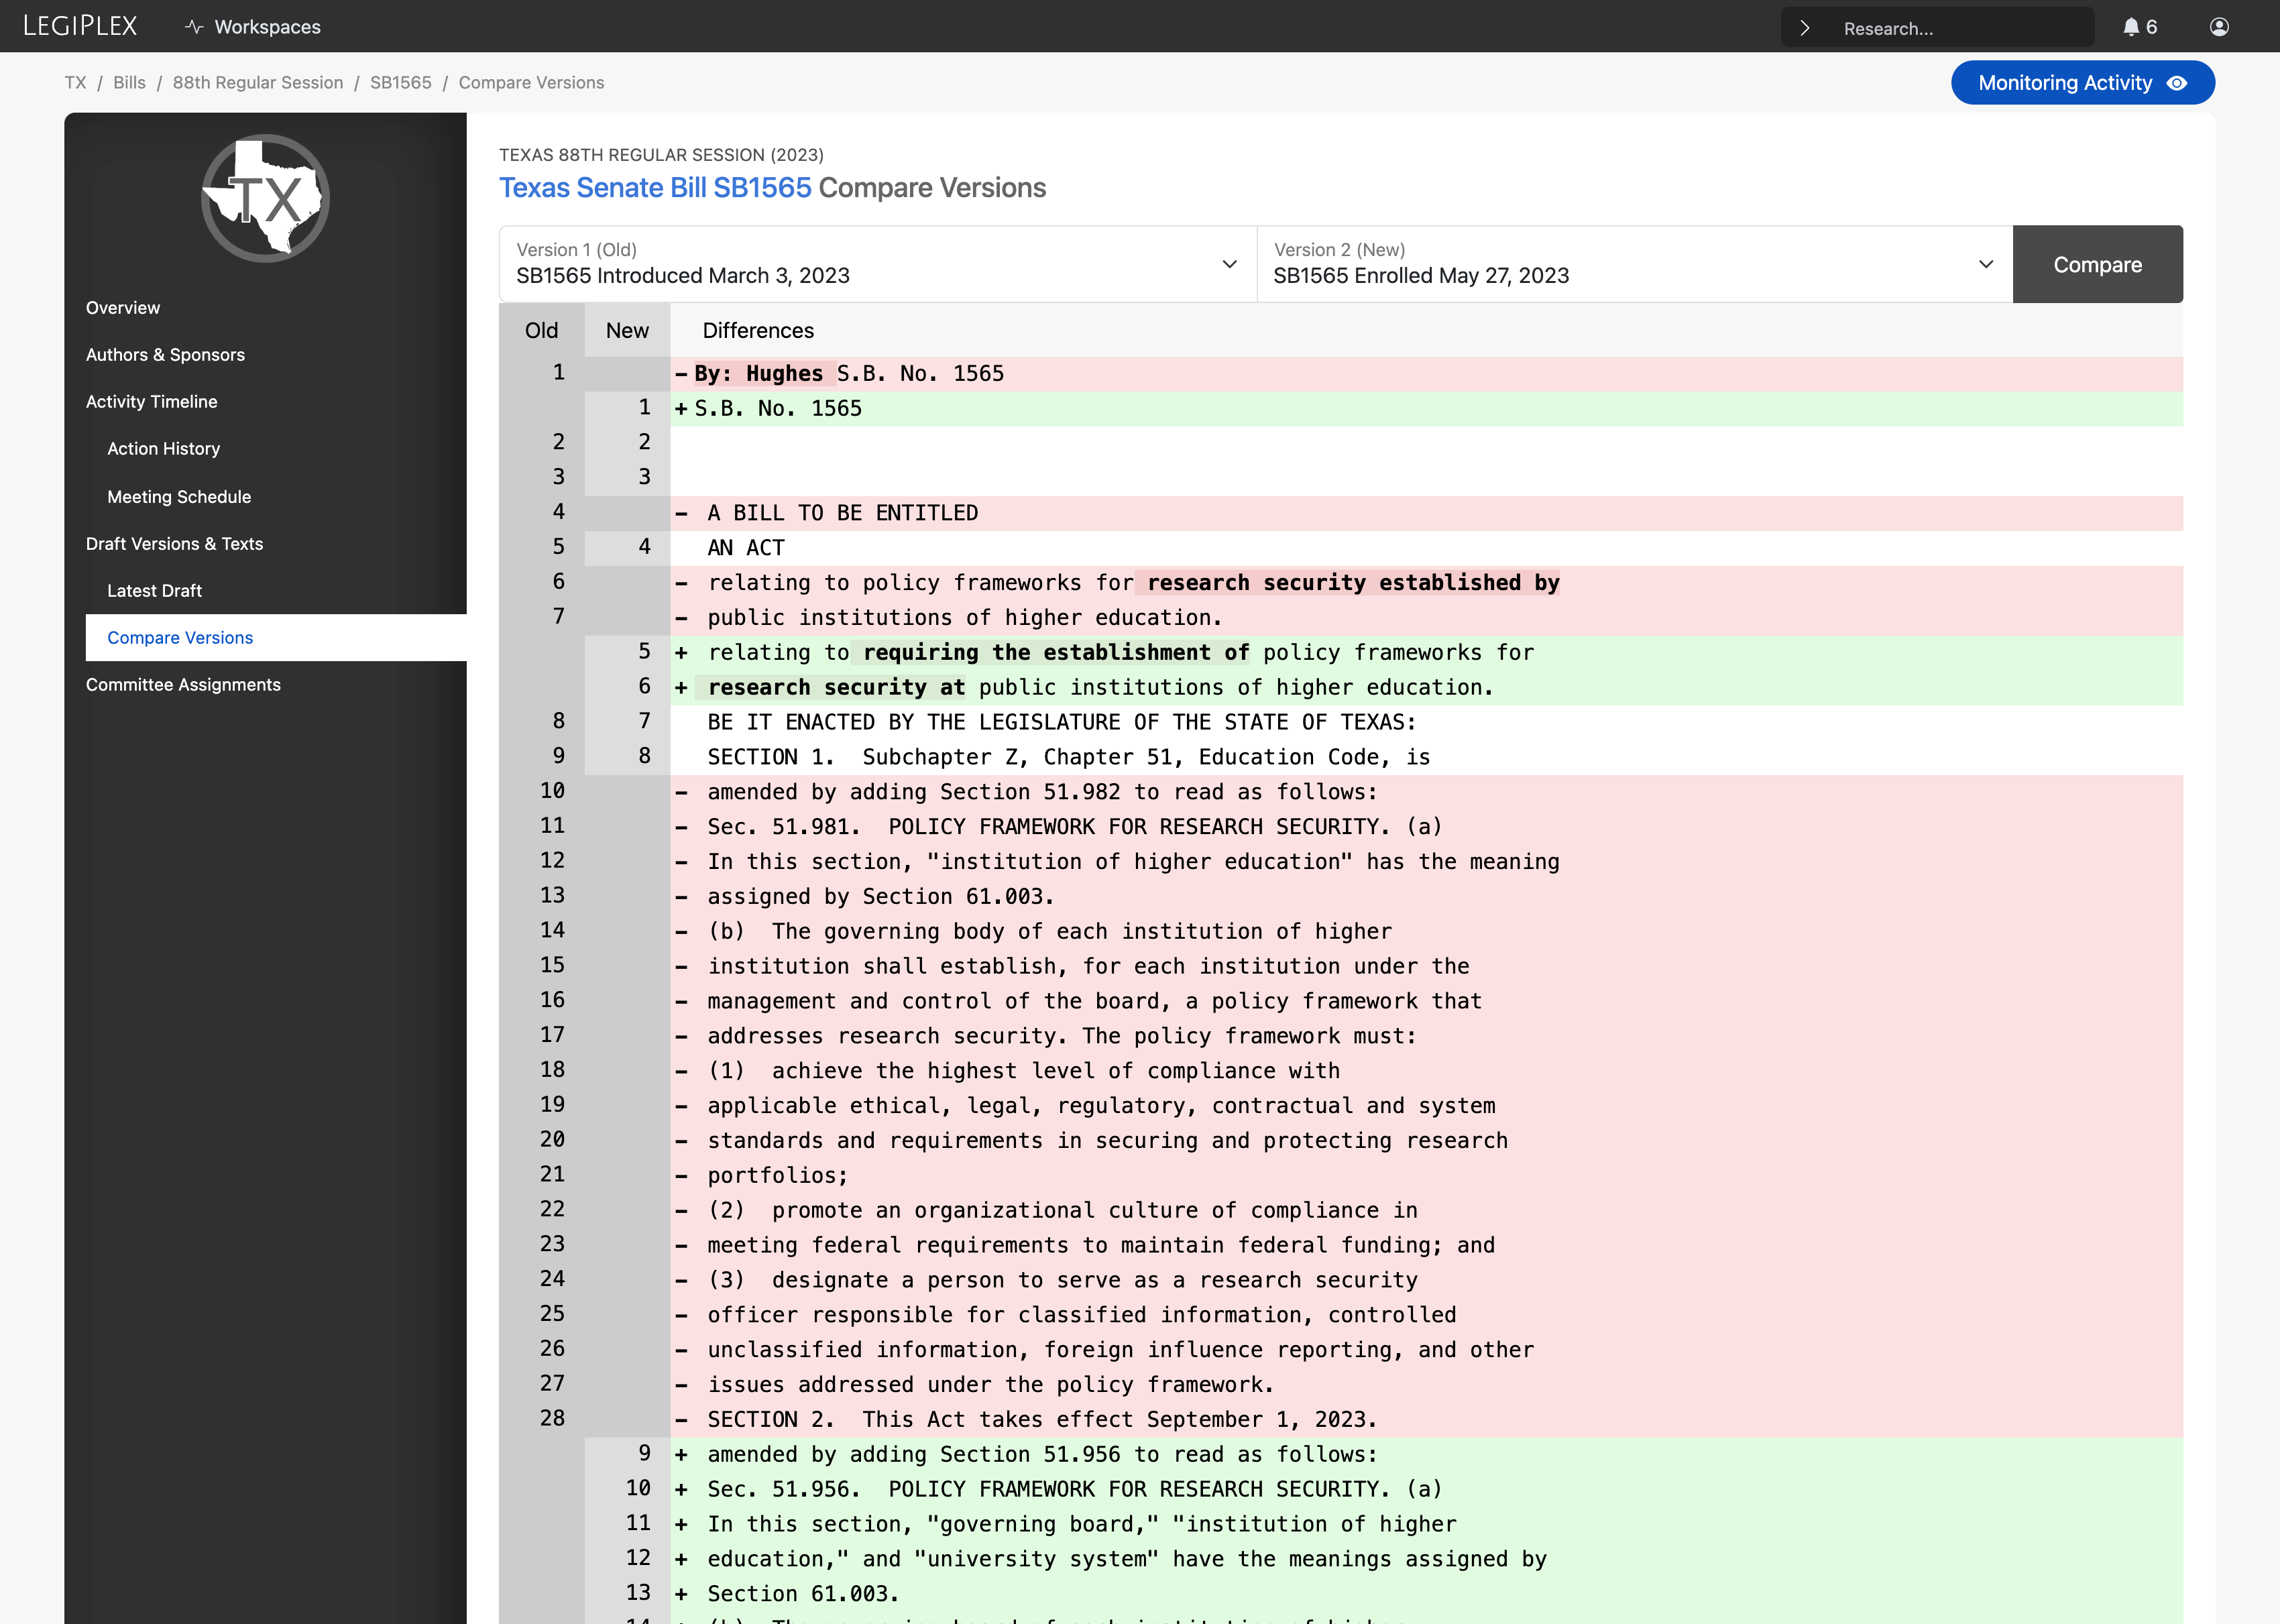2280x1624 pixels.
Task: Click the LEGIPLEX logo
Action: tap(80, 26)
